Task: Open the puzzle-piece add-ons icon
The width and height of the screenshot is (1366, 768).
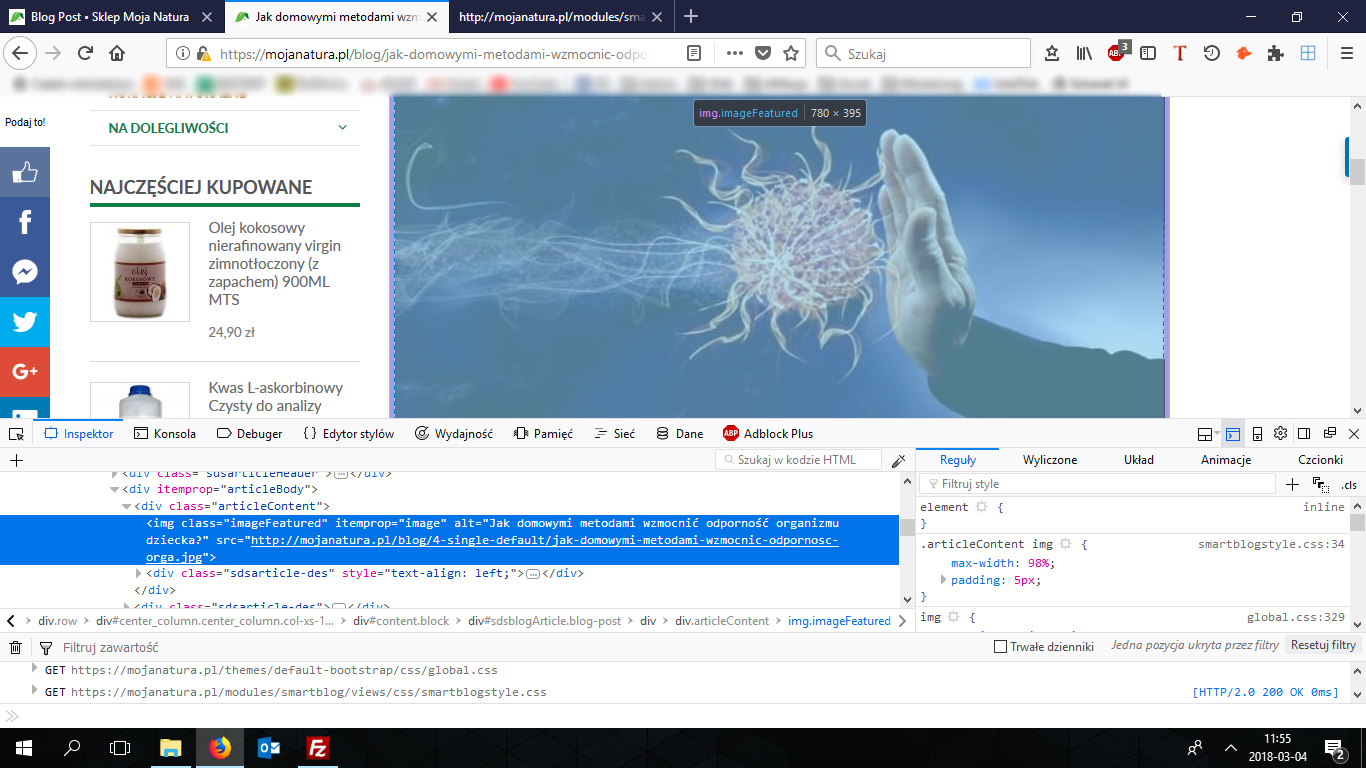Action: 1276,53
